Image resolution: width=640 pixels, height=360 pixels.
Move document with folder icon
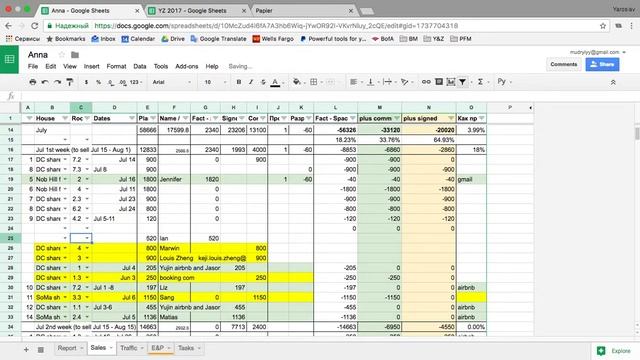click(75, 55)
